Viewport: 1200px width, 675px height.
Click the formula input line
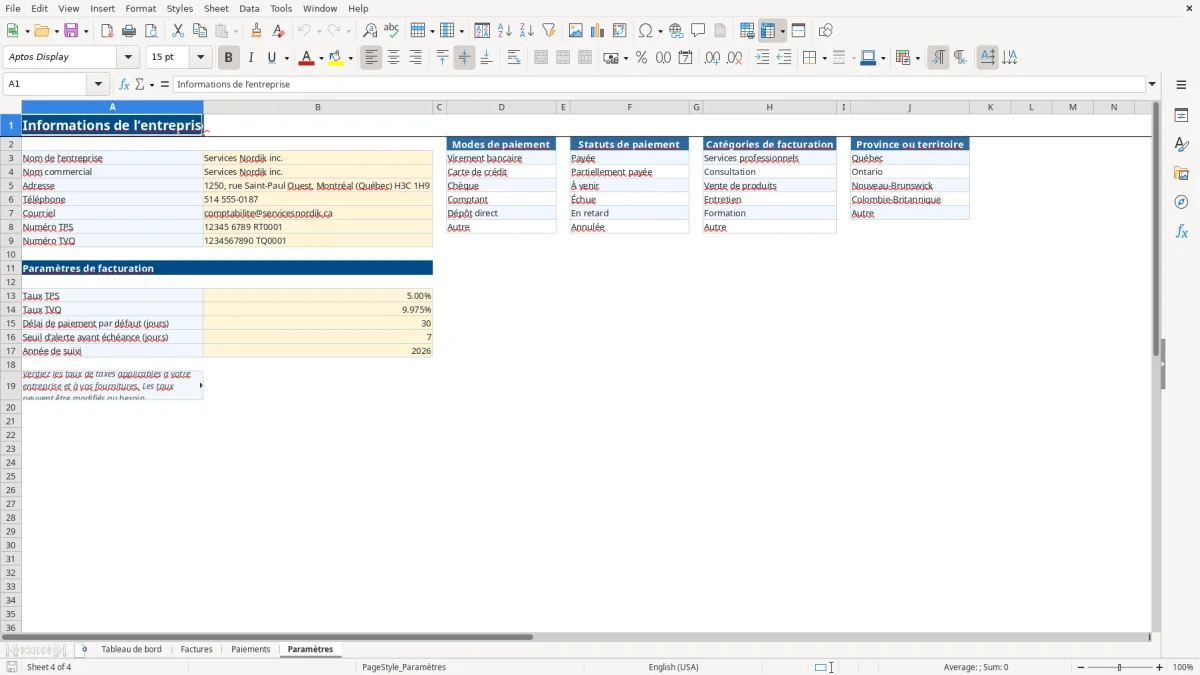coord(659,84)
